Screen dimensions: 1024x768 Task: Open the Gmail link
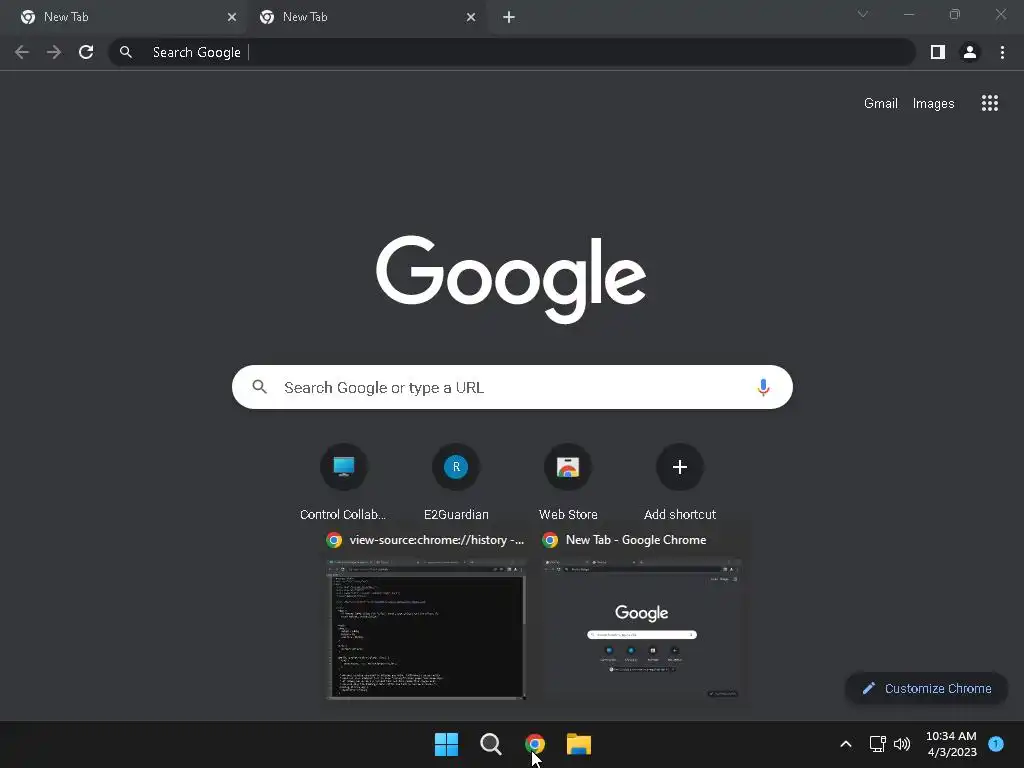pos(881,103)
